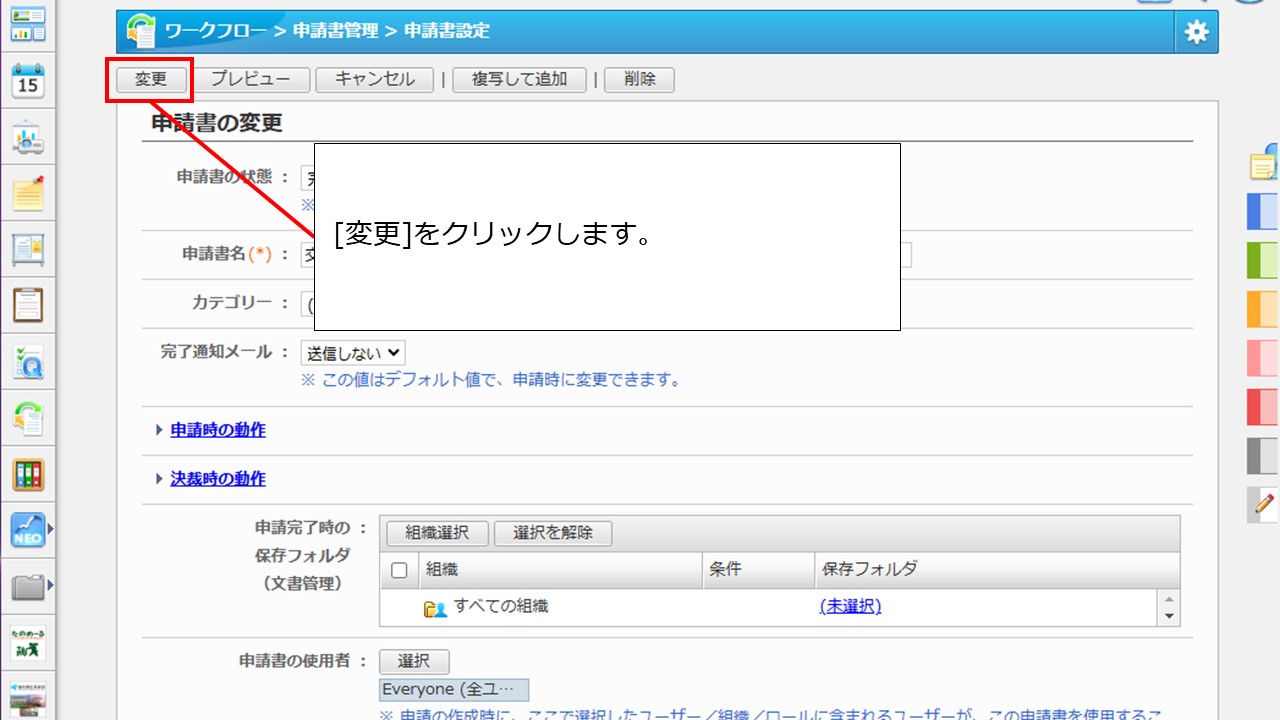1280x720 pixels.
Task: Click the settings gear in workflow header
Action: [x=1196, y=32]
